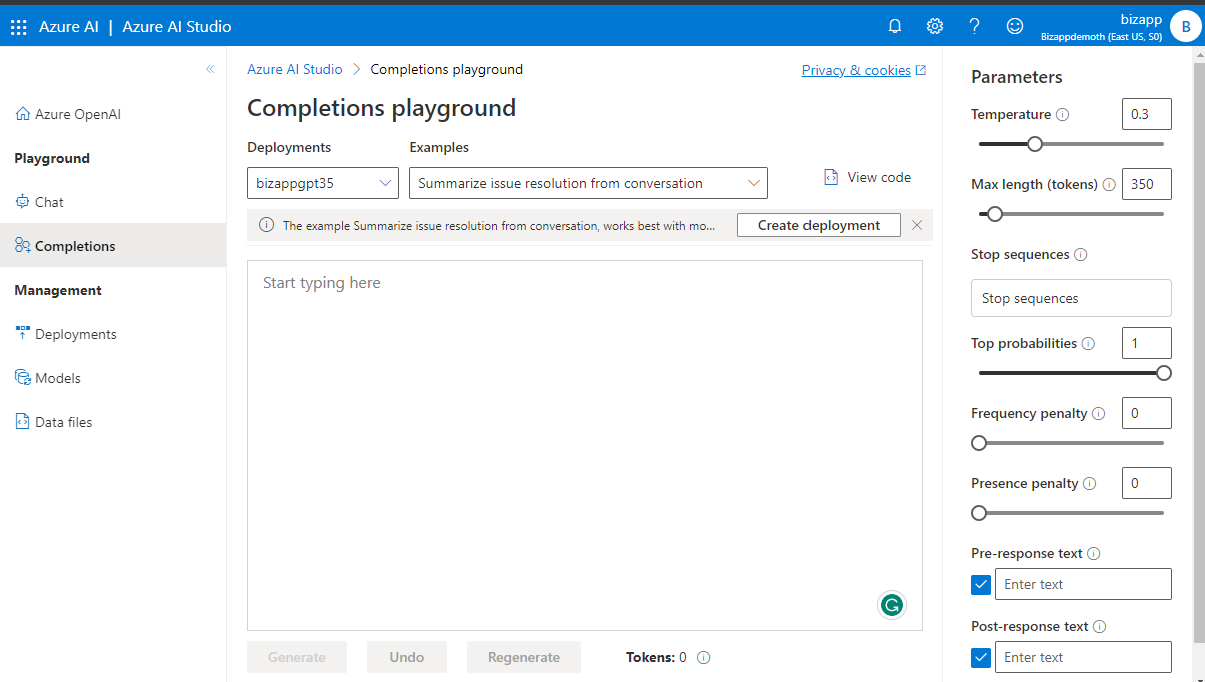
Task: Click the Post-response Enter text field
Action: [x=1083, y=657]
